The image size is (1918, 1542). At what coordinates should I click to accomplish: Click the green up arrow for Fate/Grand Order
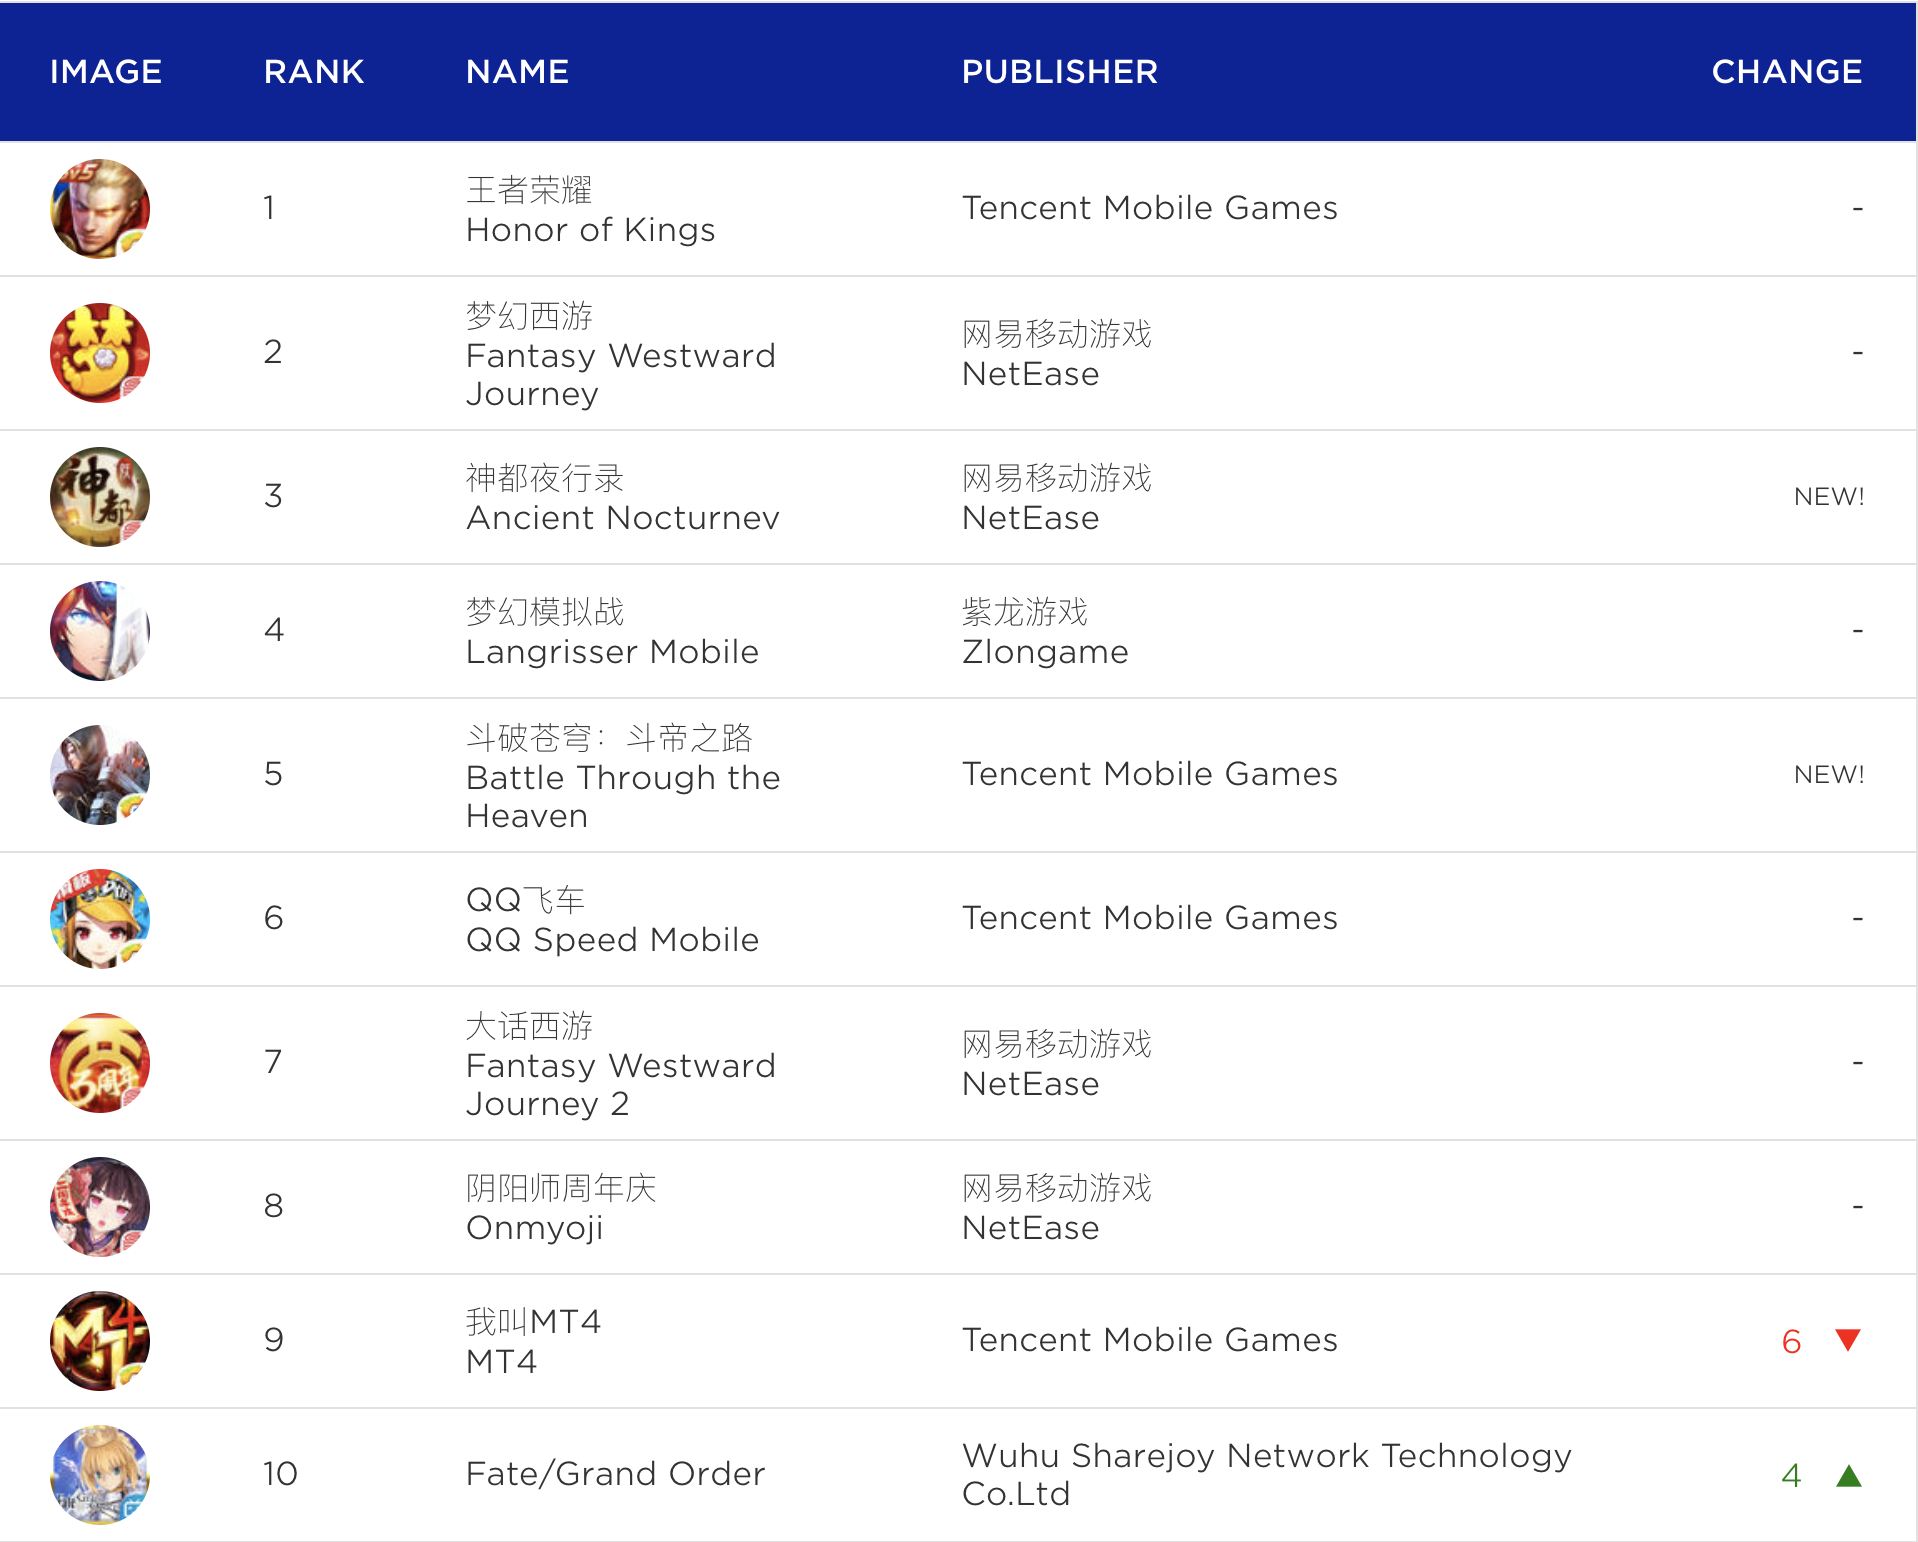pos(1848,1476)
